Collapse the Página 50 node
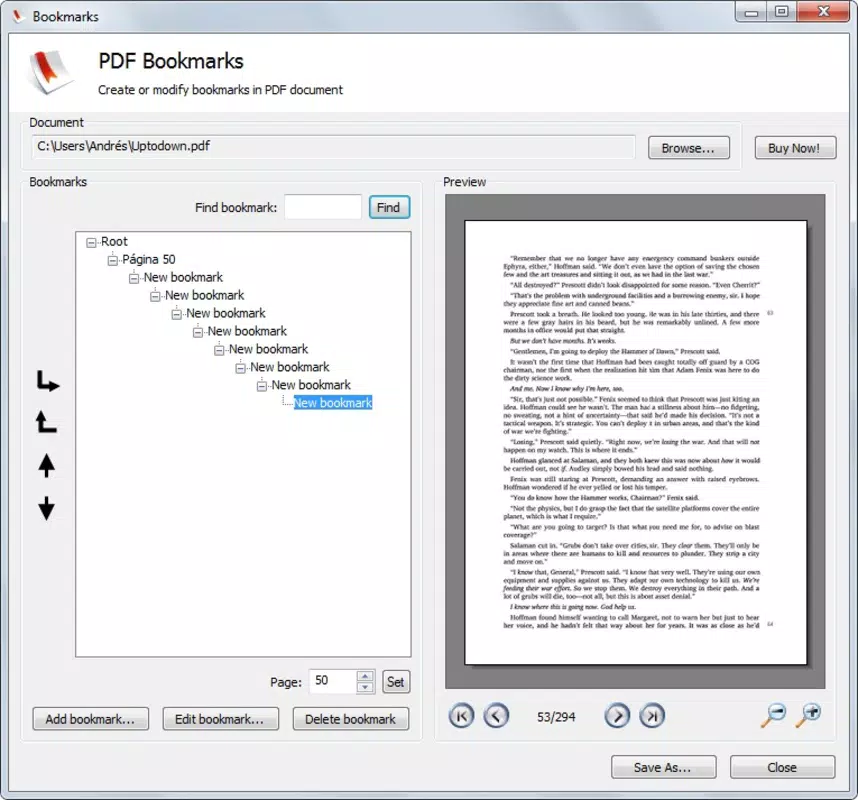The width and height of the screenshot is (858, 800). point(113,260)
